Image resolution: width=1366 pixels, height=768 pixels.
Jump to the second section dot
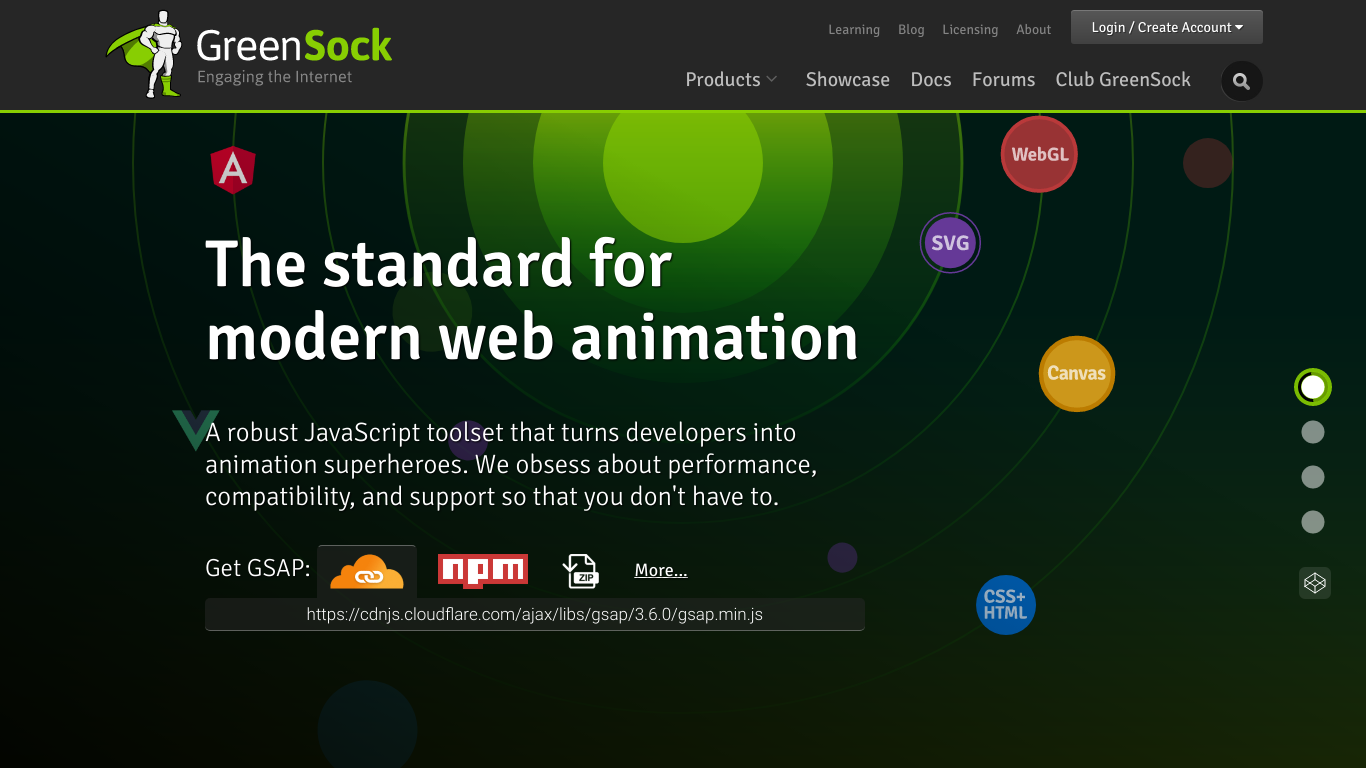(1313, 432)
